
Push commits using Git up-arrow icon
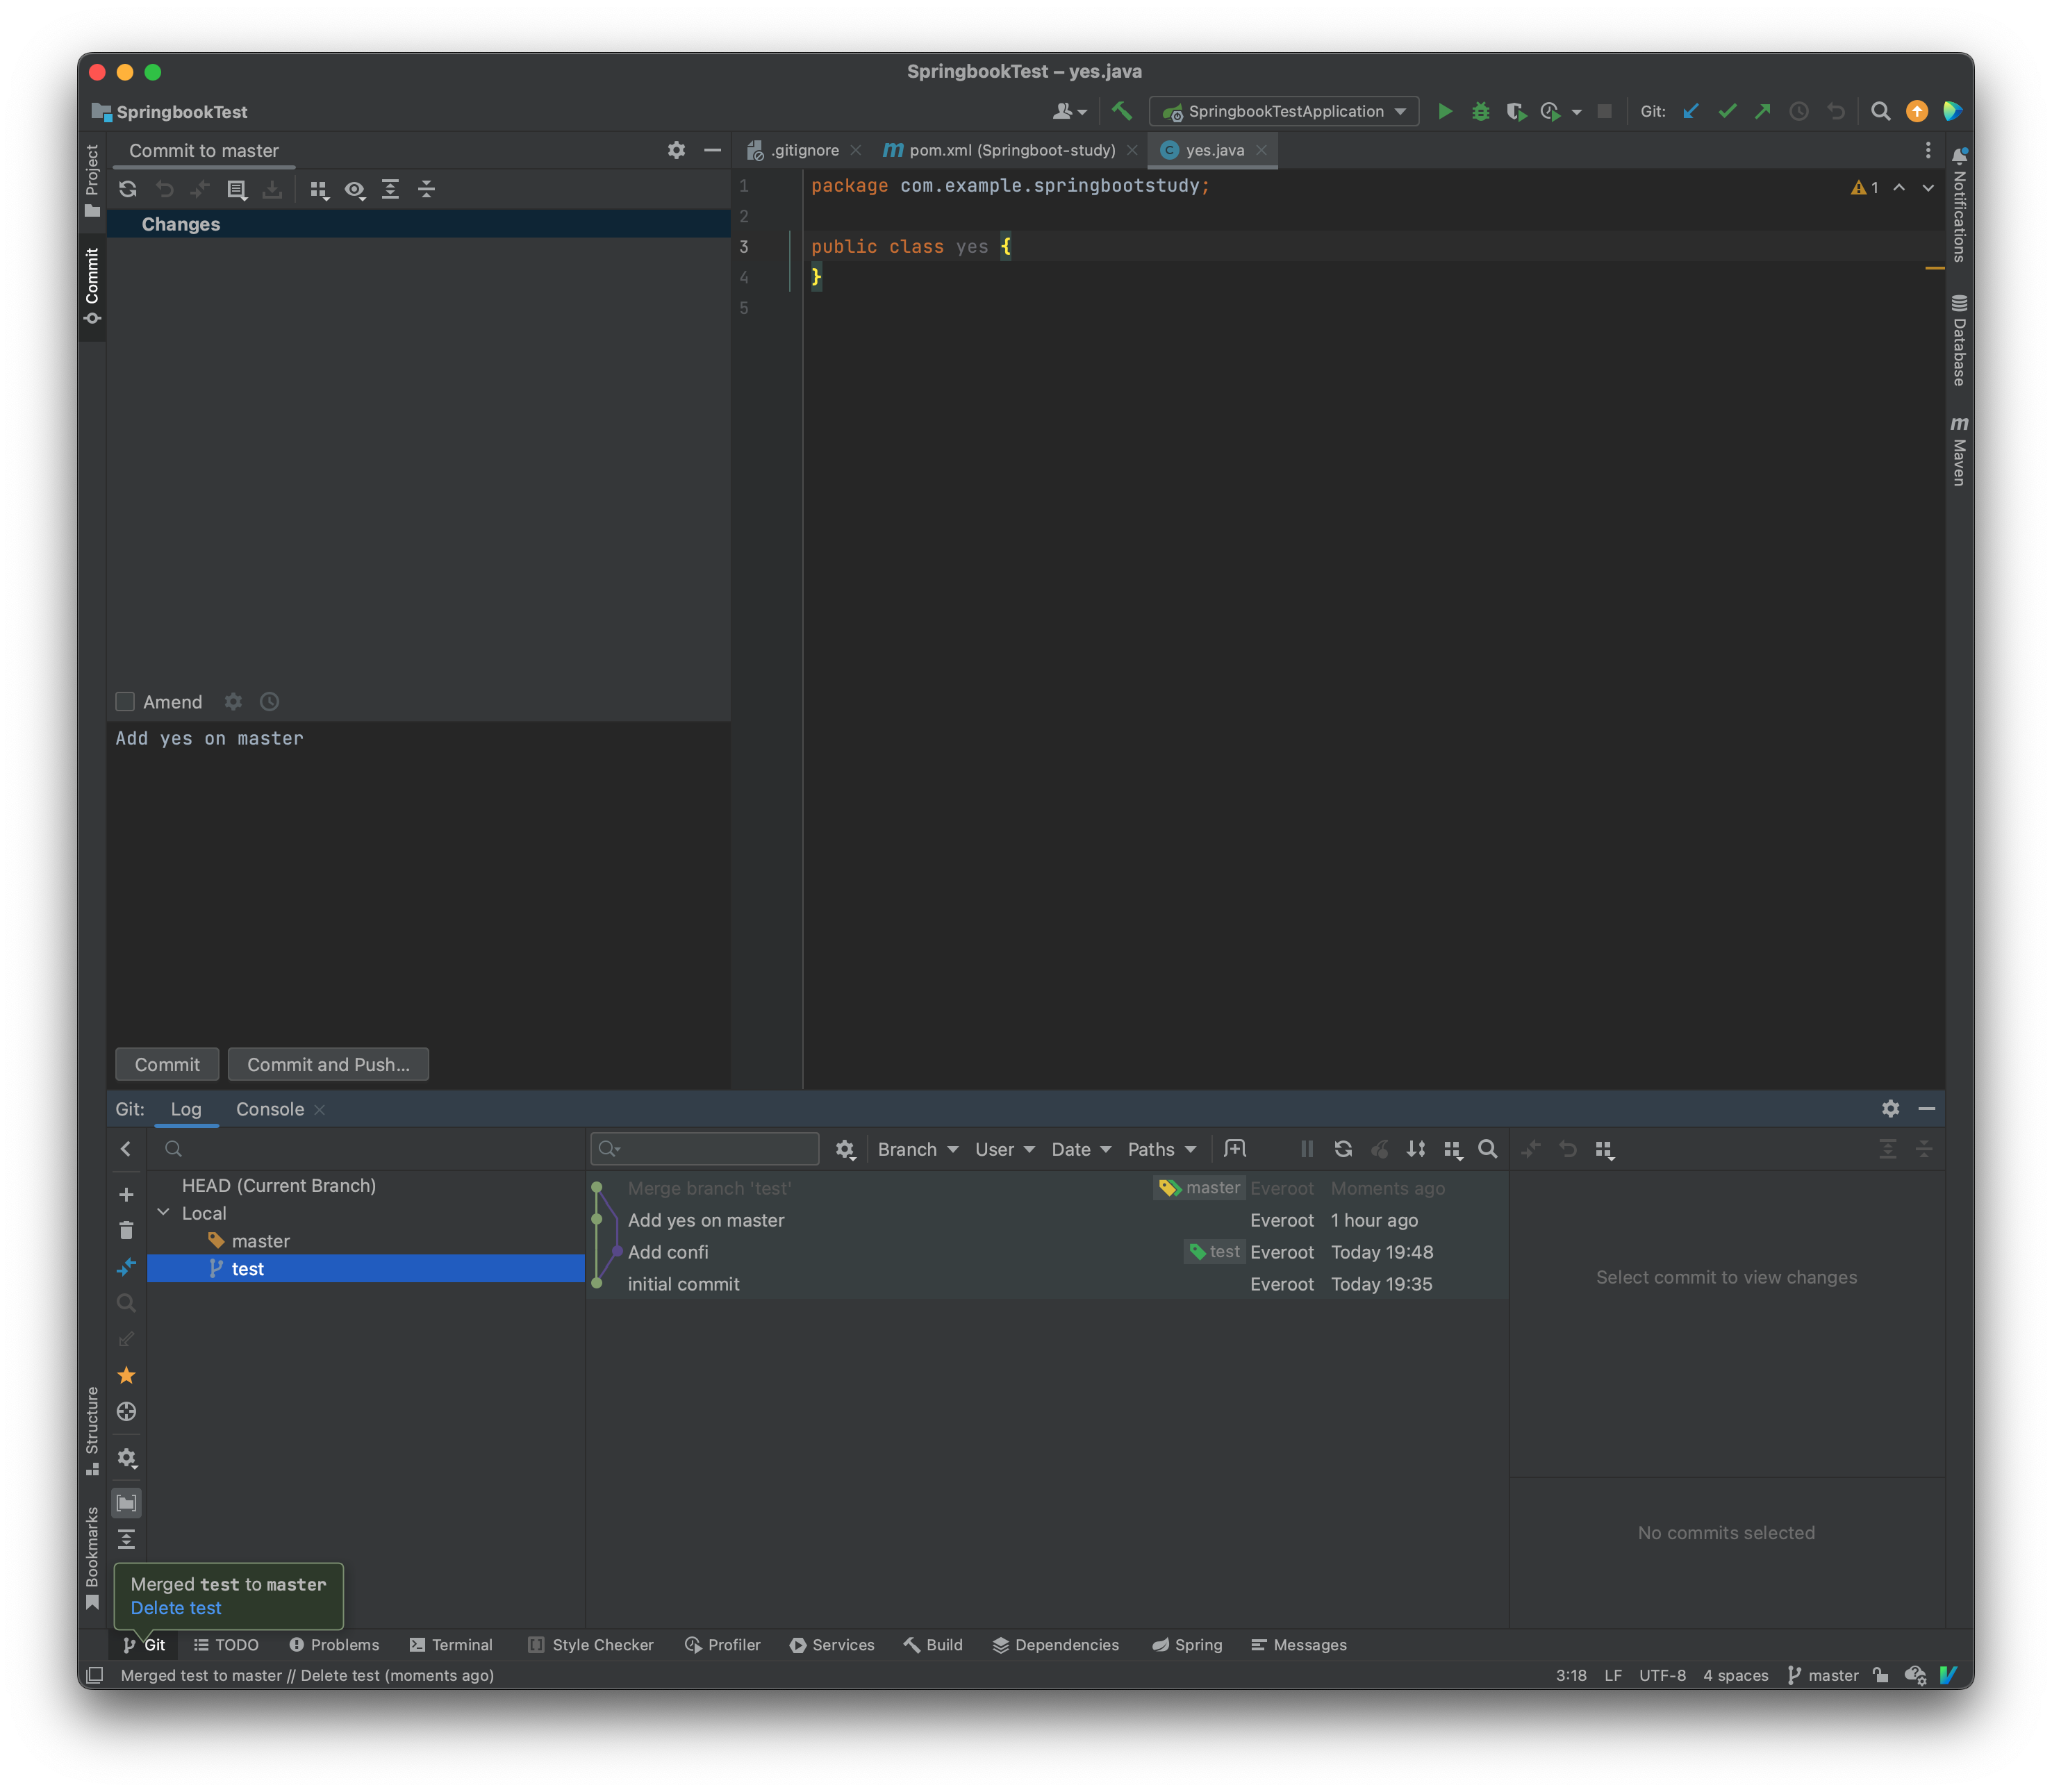[1762, 111]
